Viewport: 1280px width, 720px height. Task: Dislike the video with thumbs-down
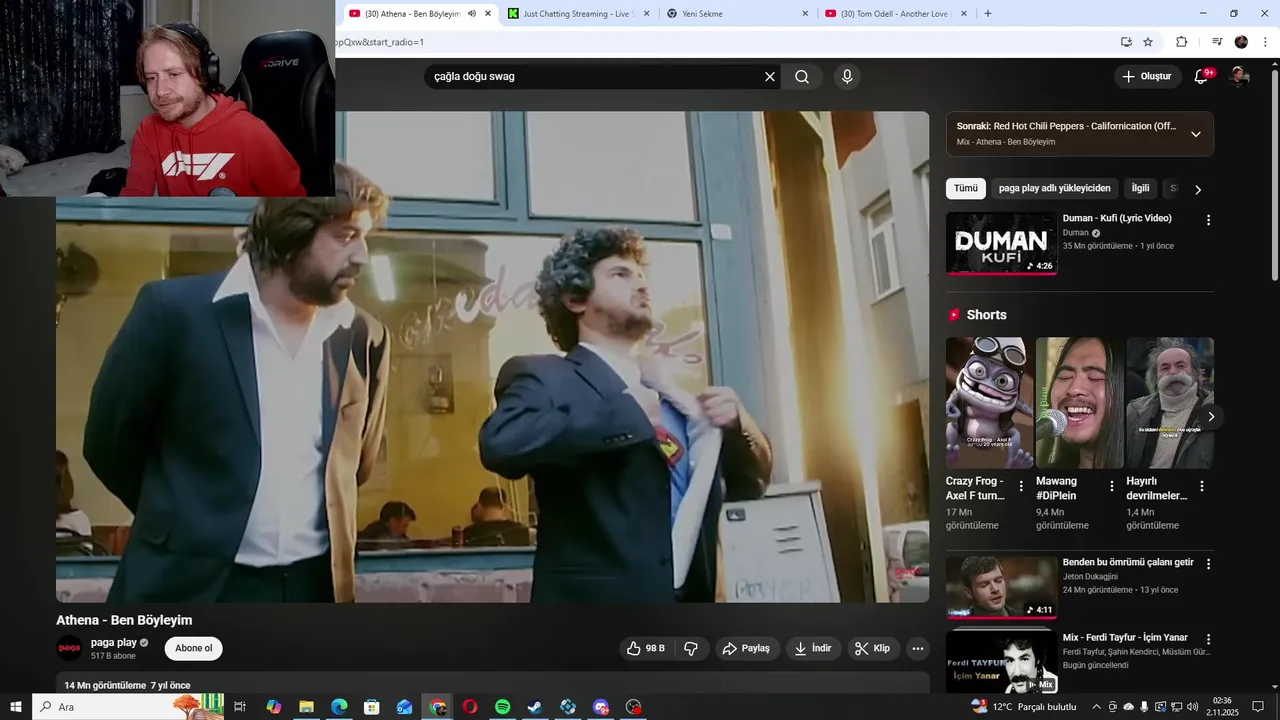[691, 648]
